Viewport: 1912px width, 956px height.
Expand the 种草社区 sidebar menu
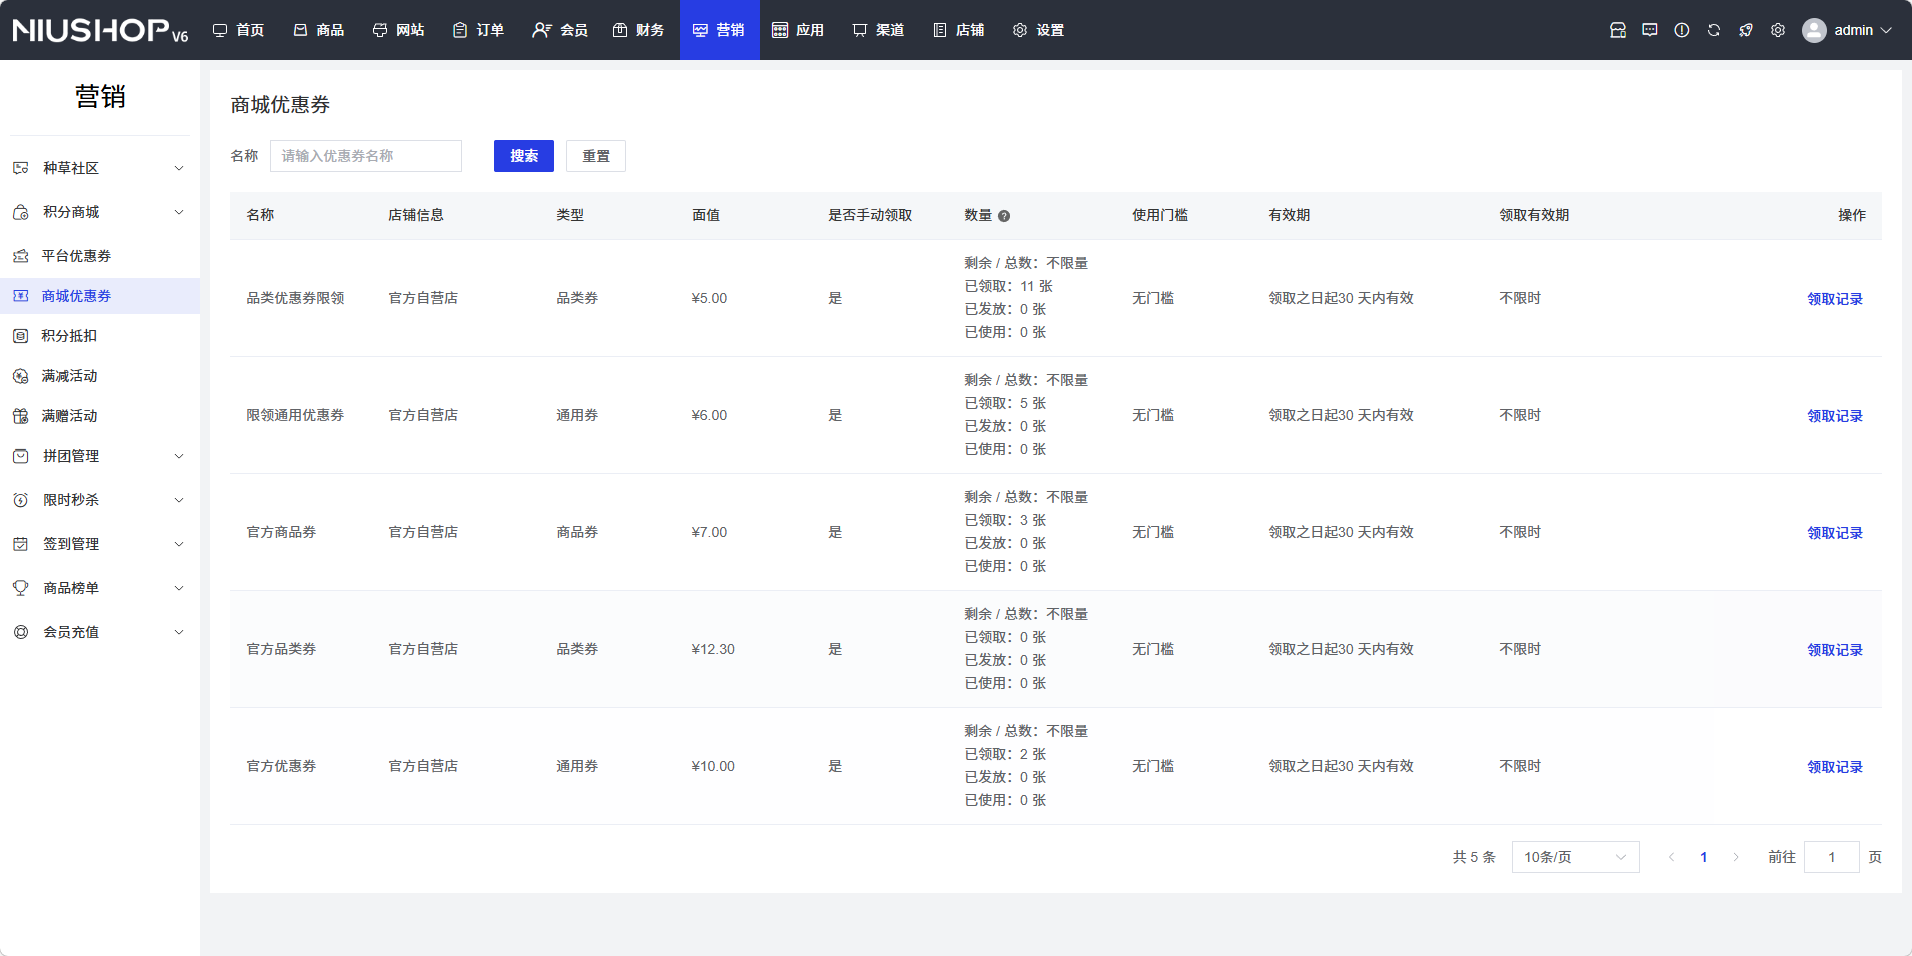pyautogui.click(x=100, y=168)
